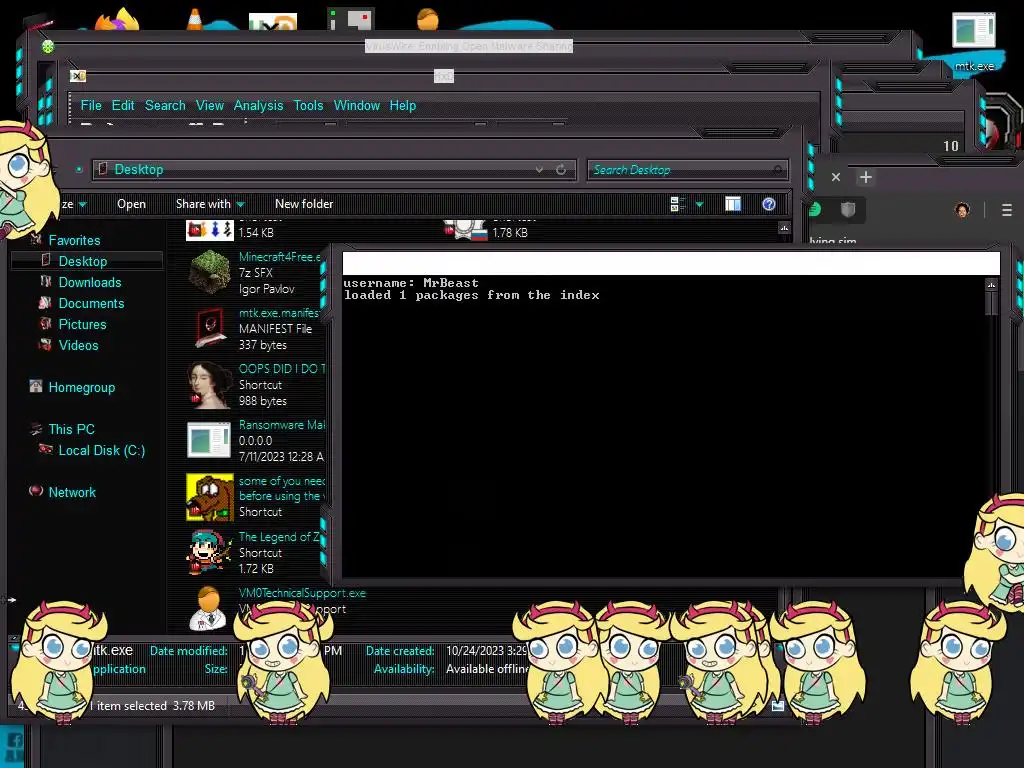Open Downloads in navigation pane

tap(90, 282)
